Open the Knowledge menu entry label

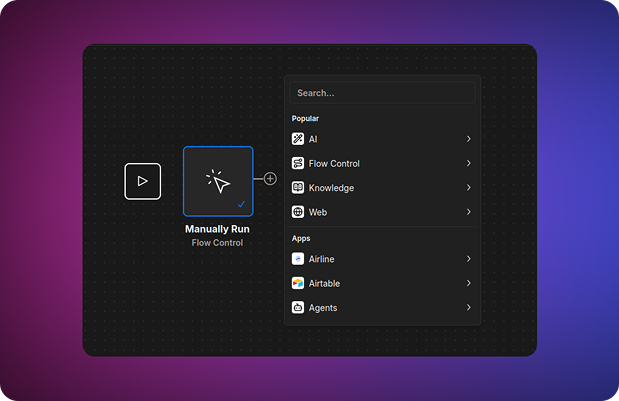(x=331, y=188)
